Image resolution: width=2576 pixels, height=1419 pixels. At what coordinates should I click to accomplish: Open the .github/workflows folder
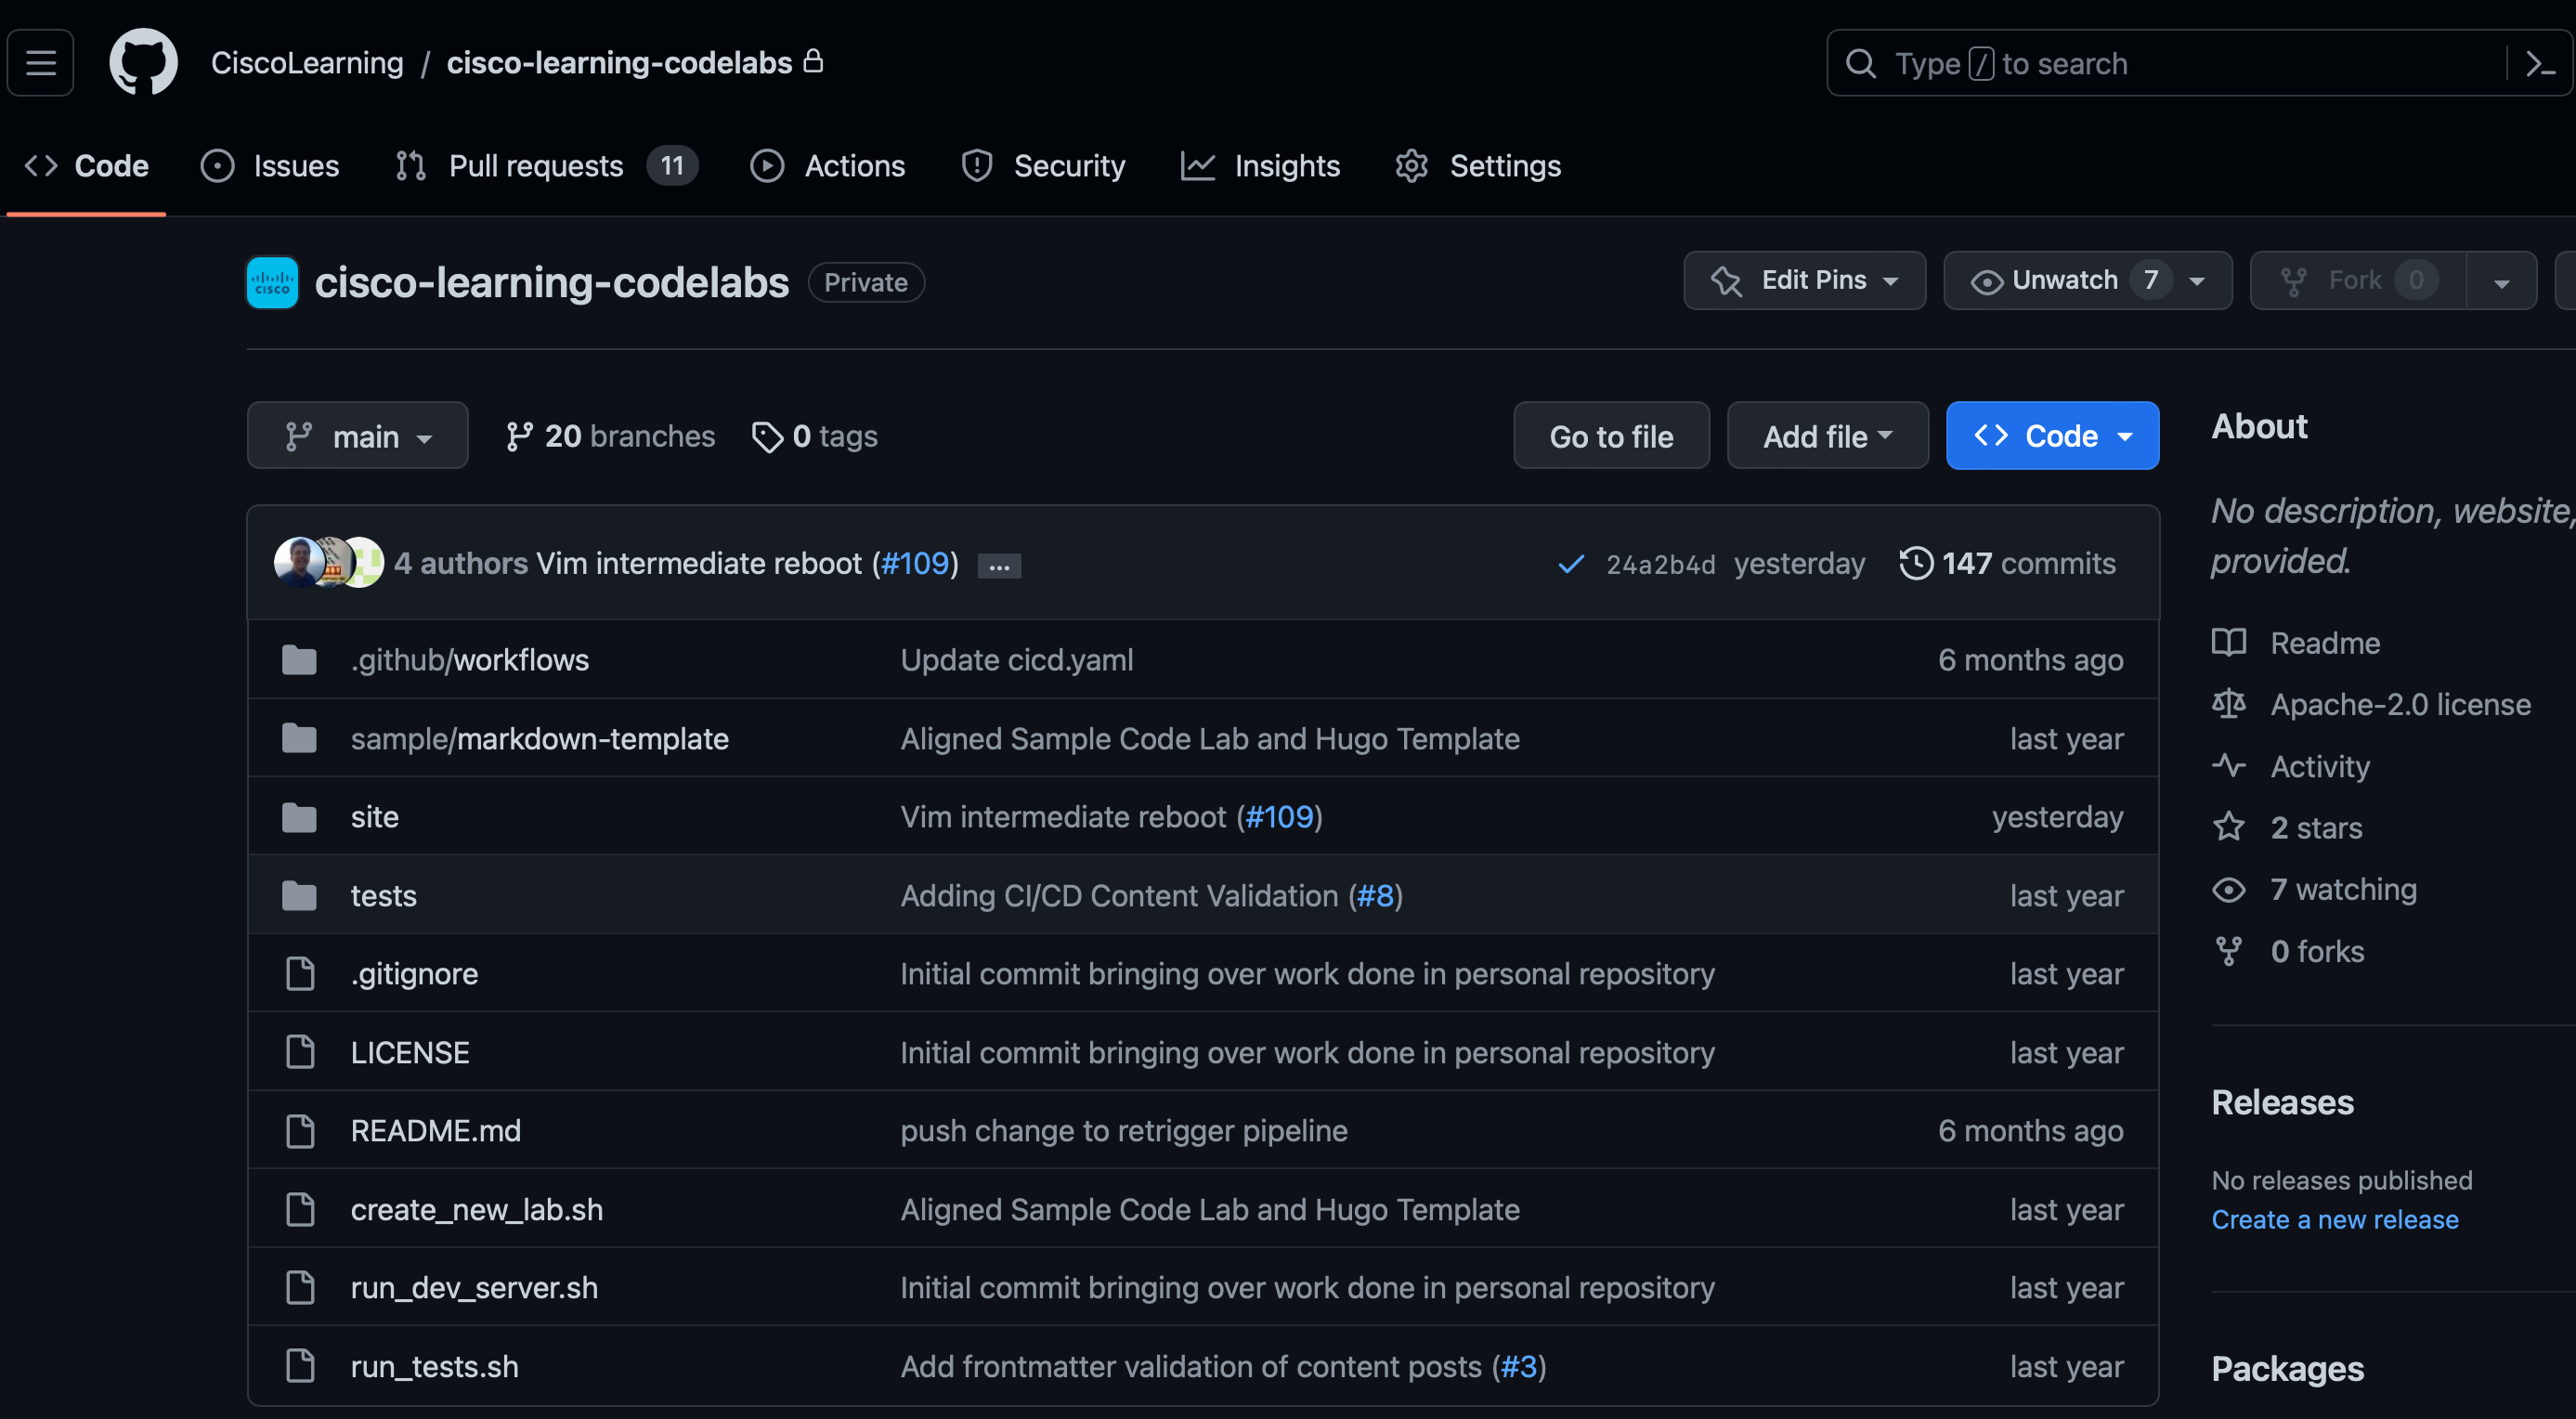(470, 660)
